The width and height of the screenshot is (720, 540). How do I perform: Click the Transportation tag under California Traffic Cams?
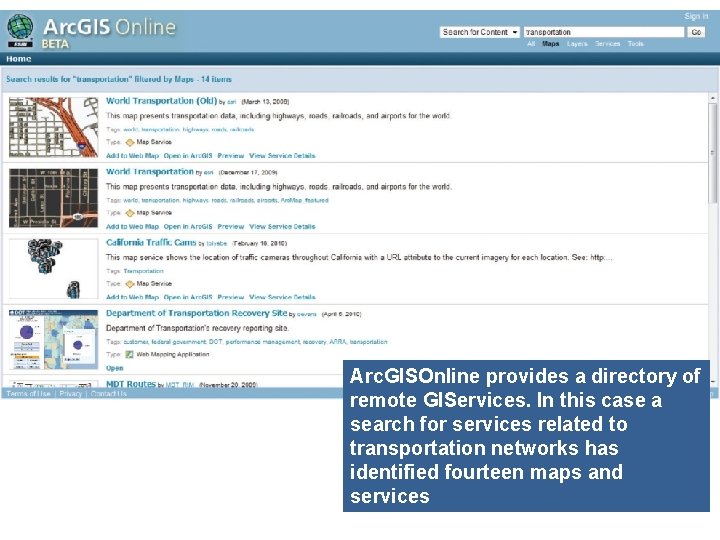coord(143,271)
